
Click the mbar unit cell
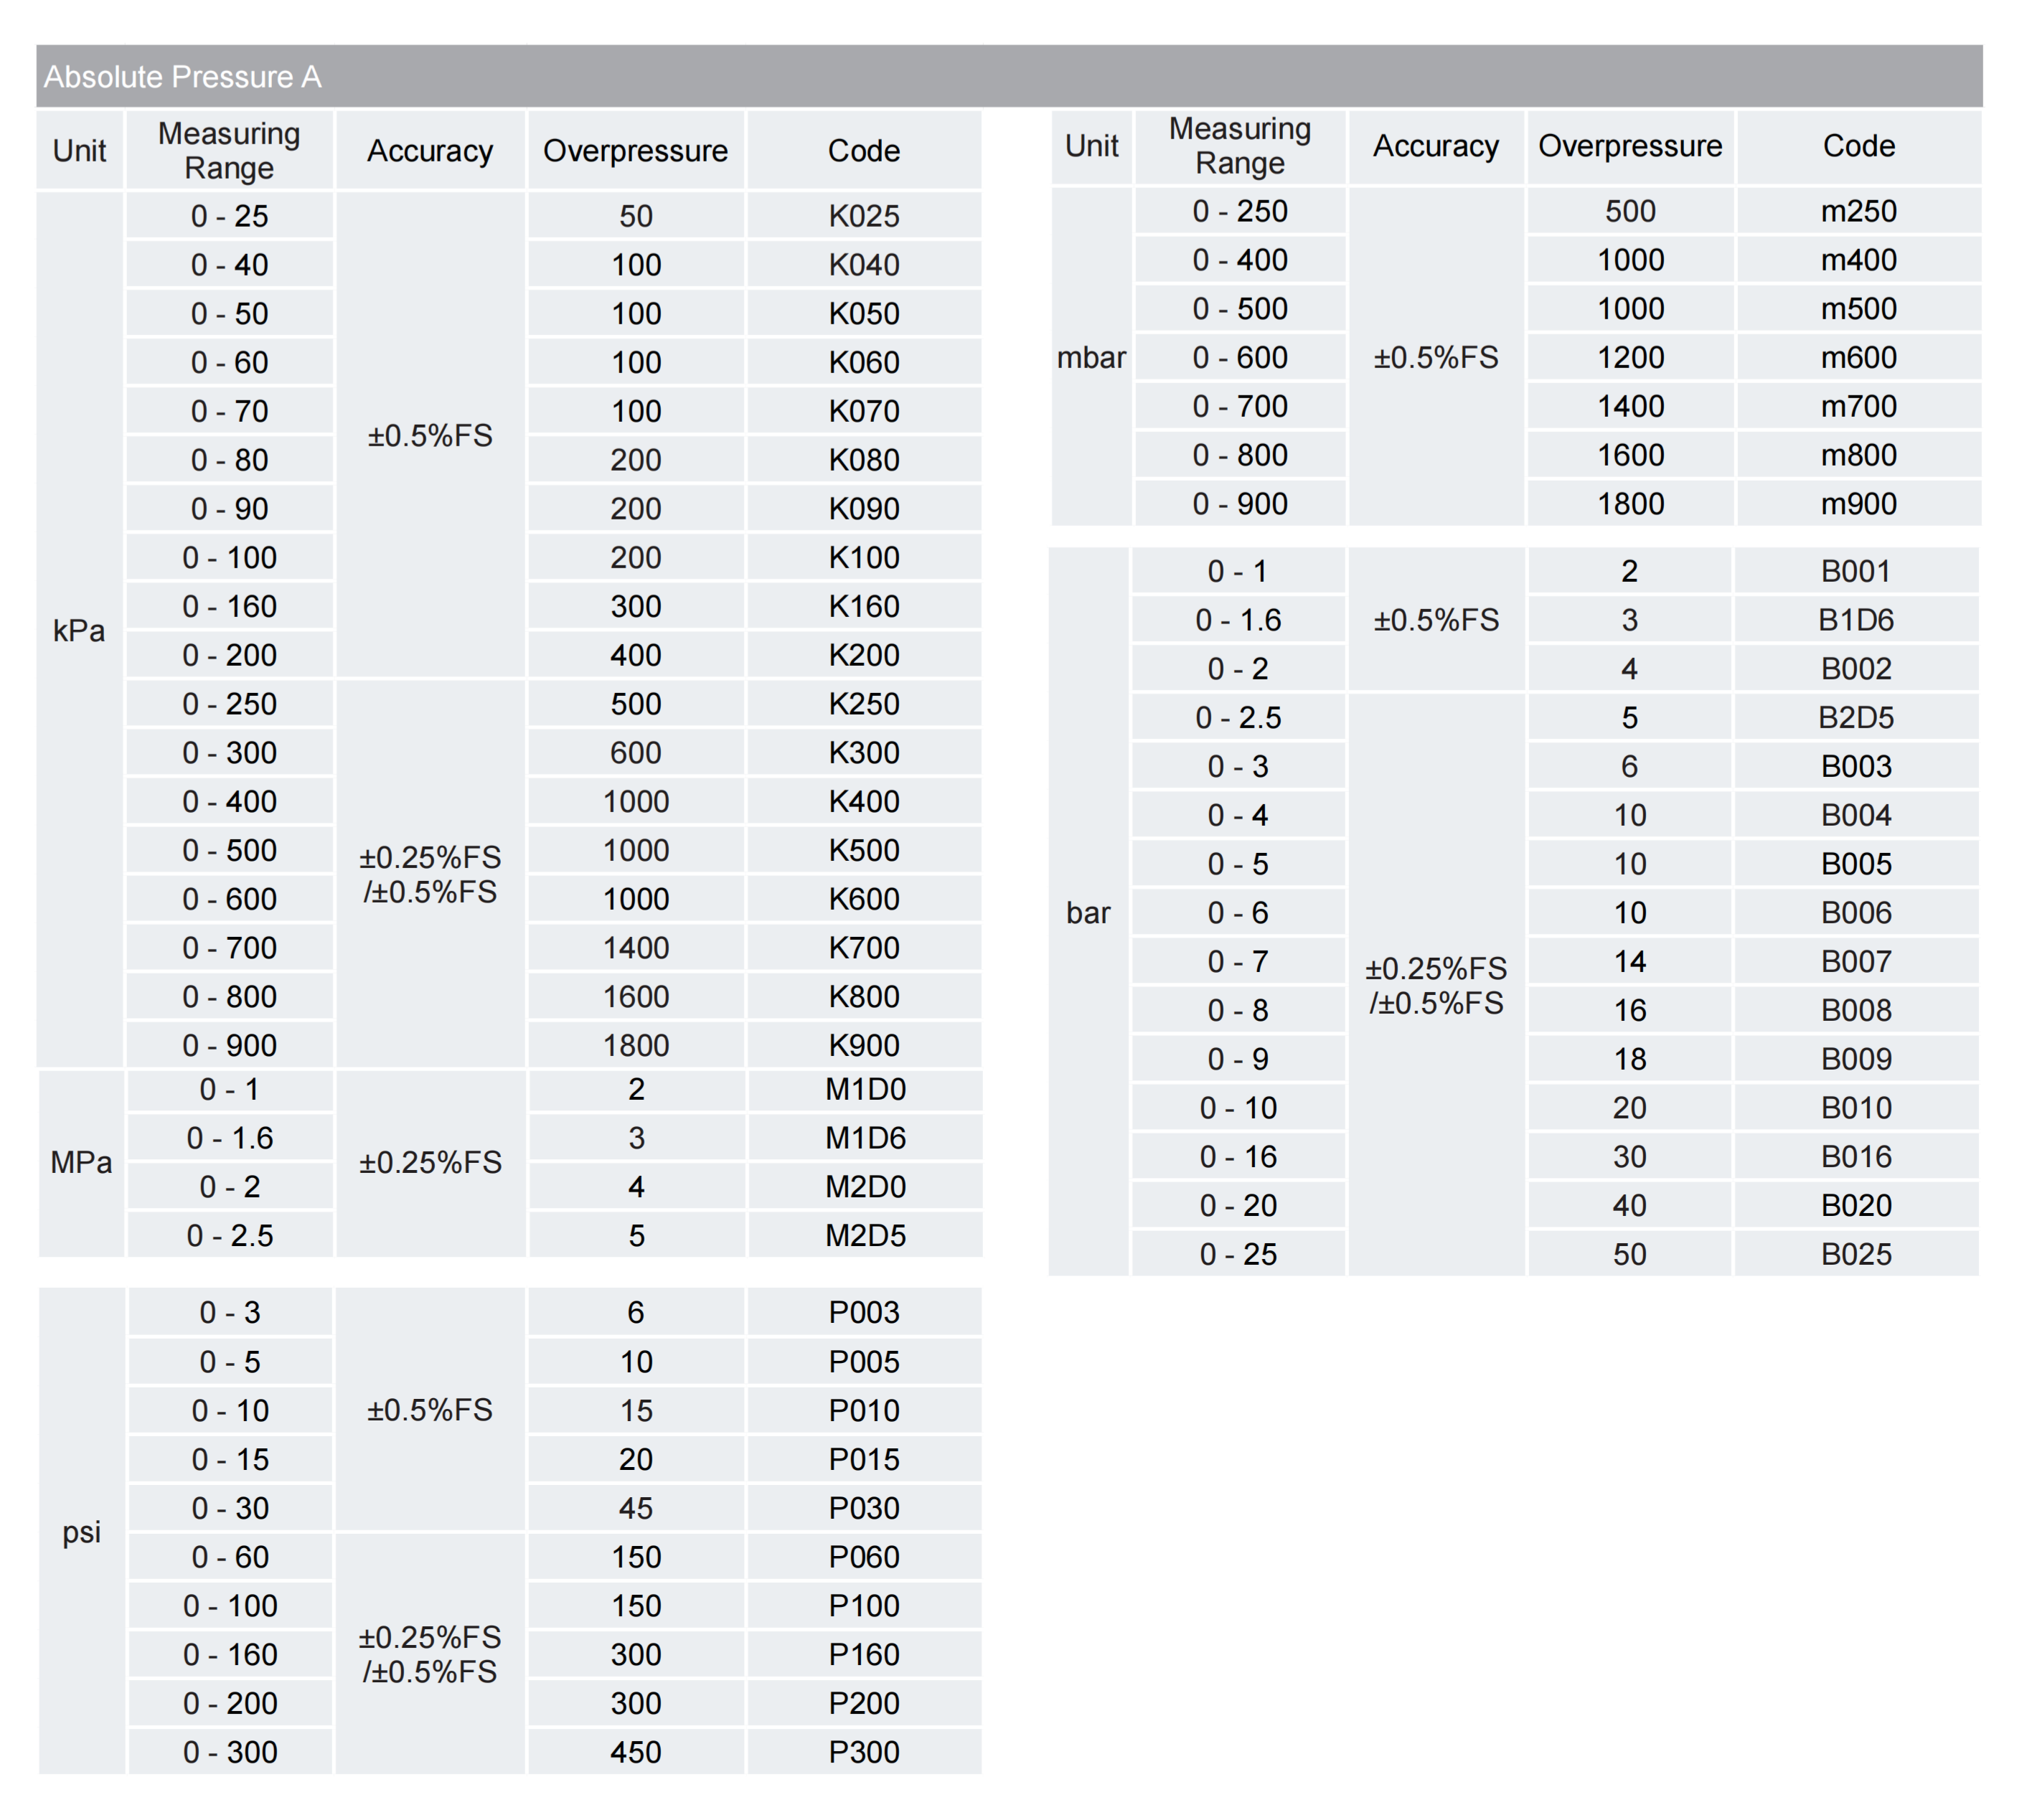(x=1090, y=357)
